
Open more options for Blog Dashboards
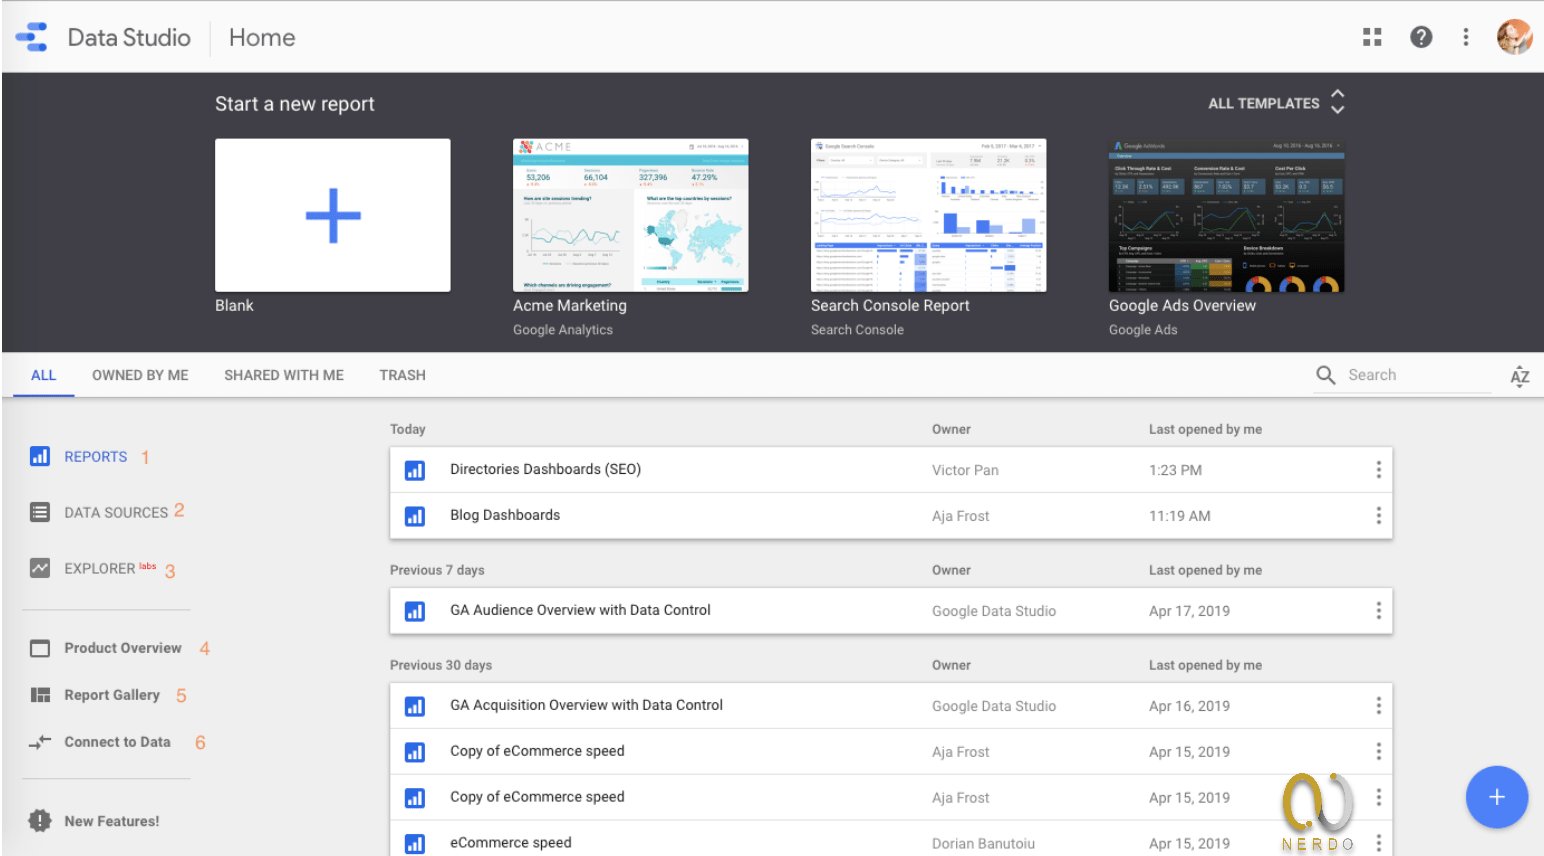1378,516
